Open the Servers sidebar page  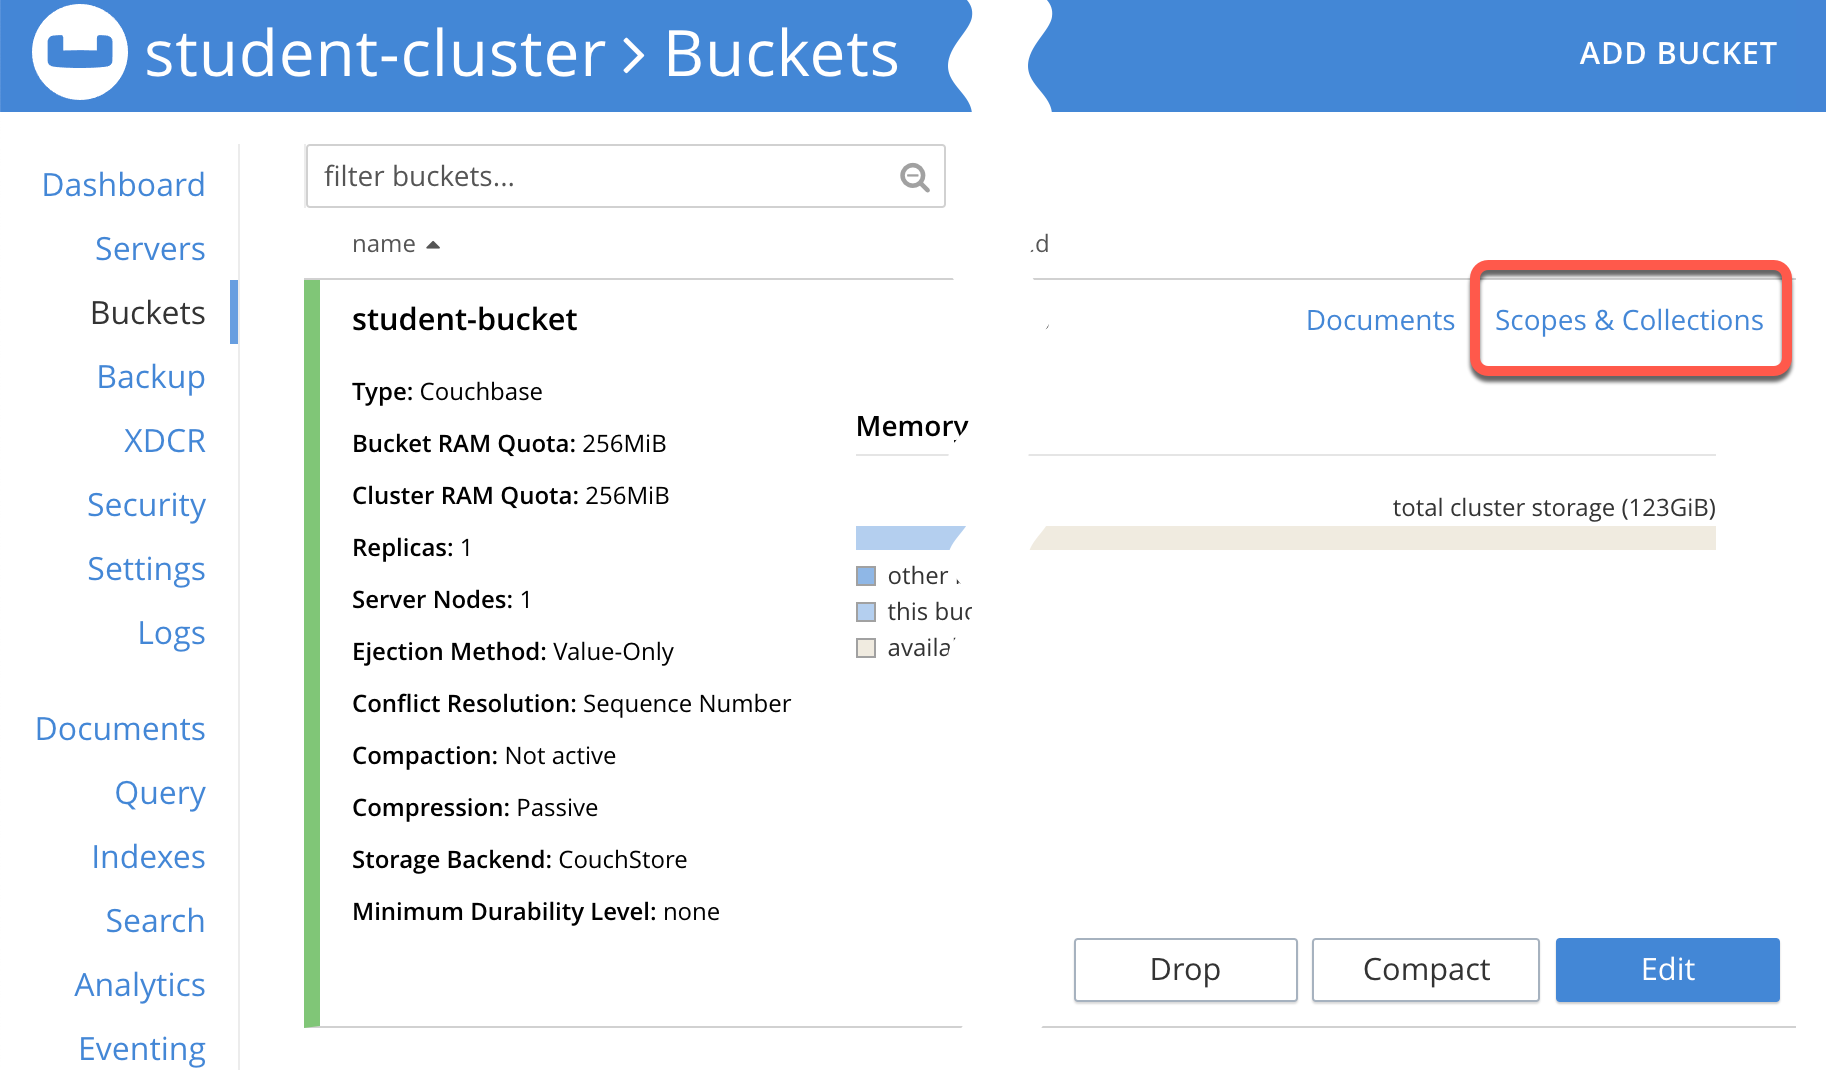(150, 249)
